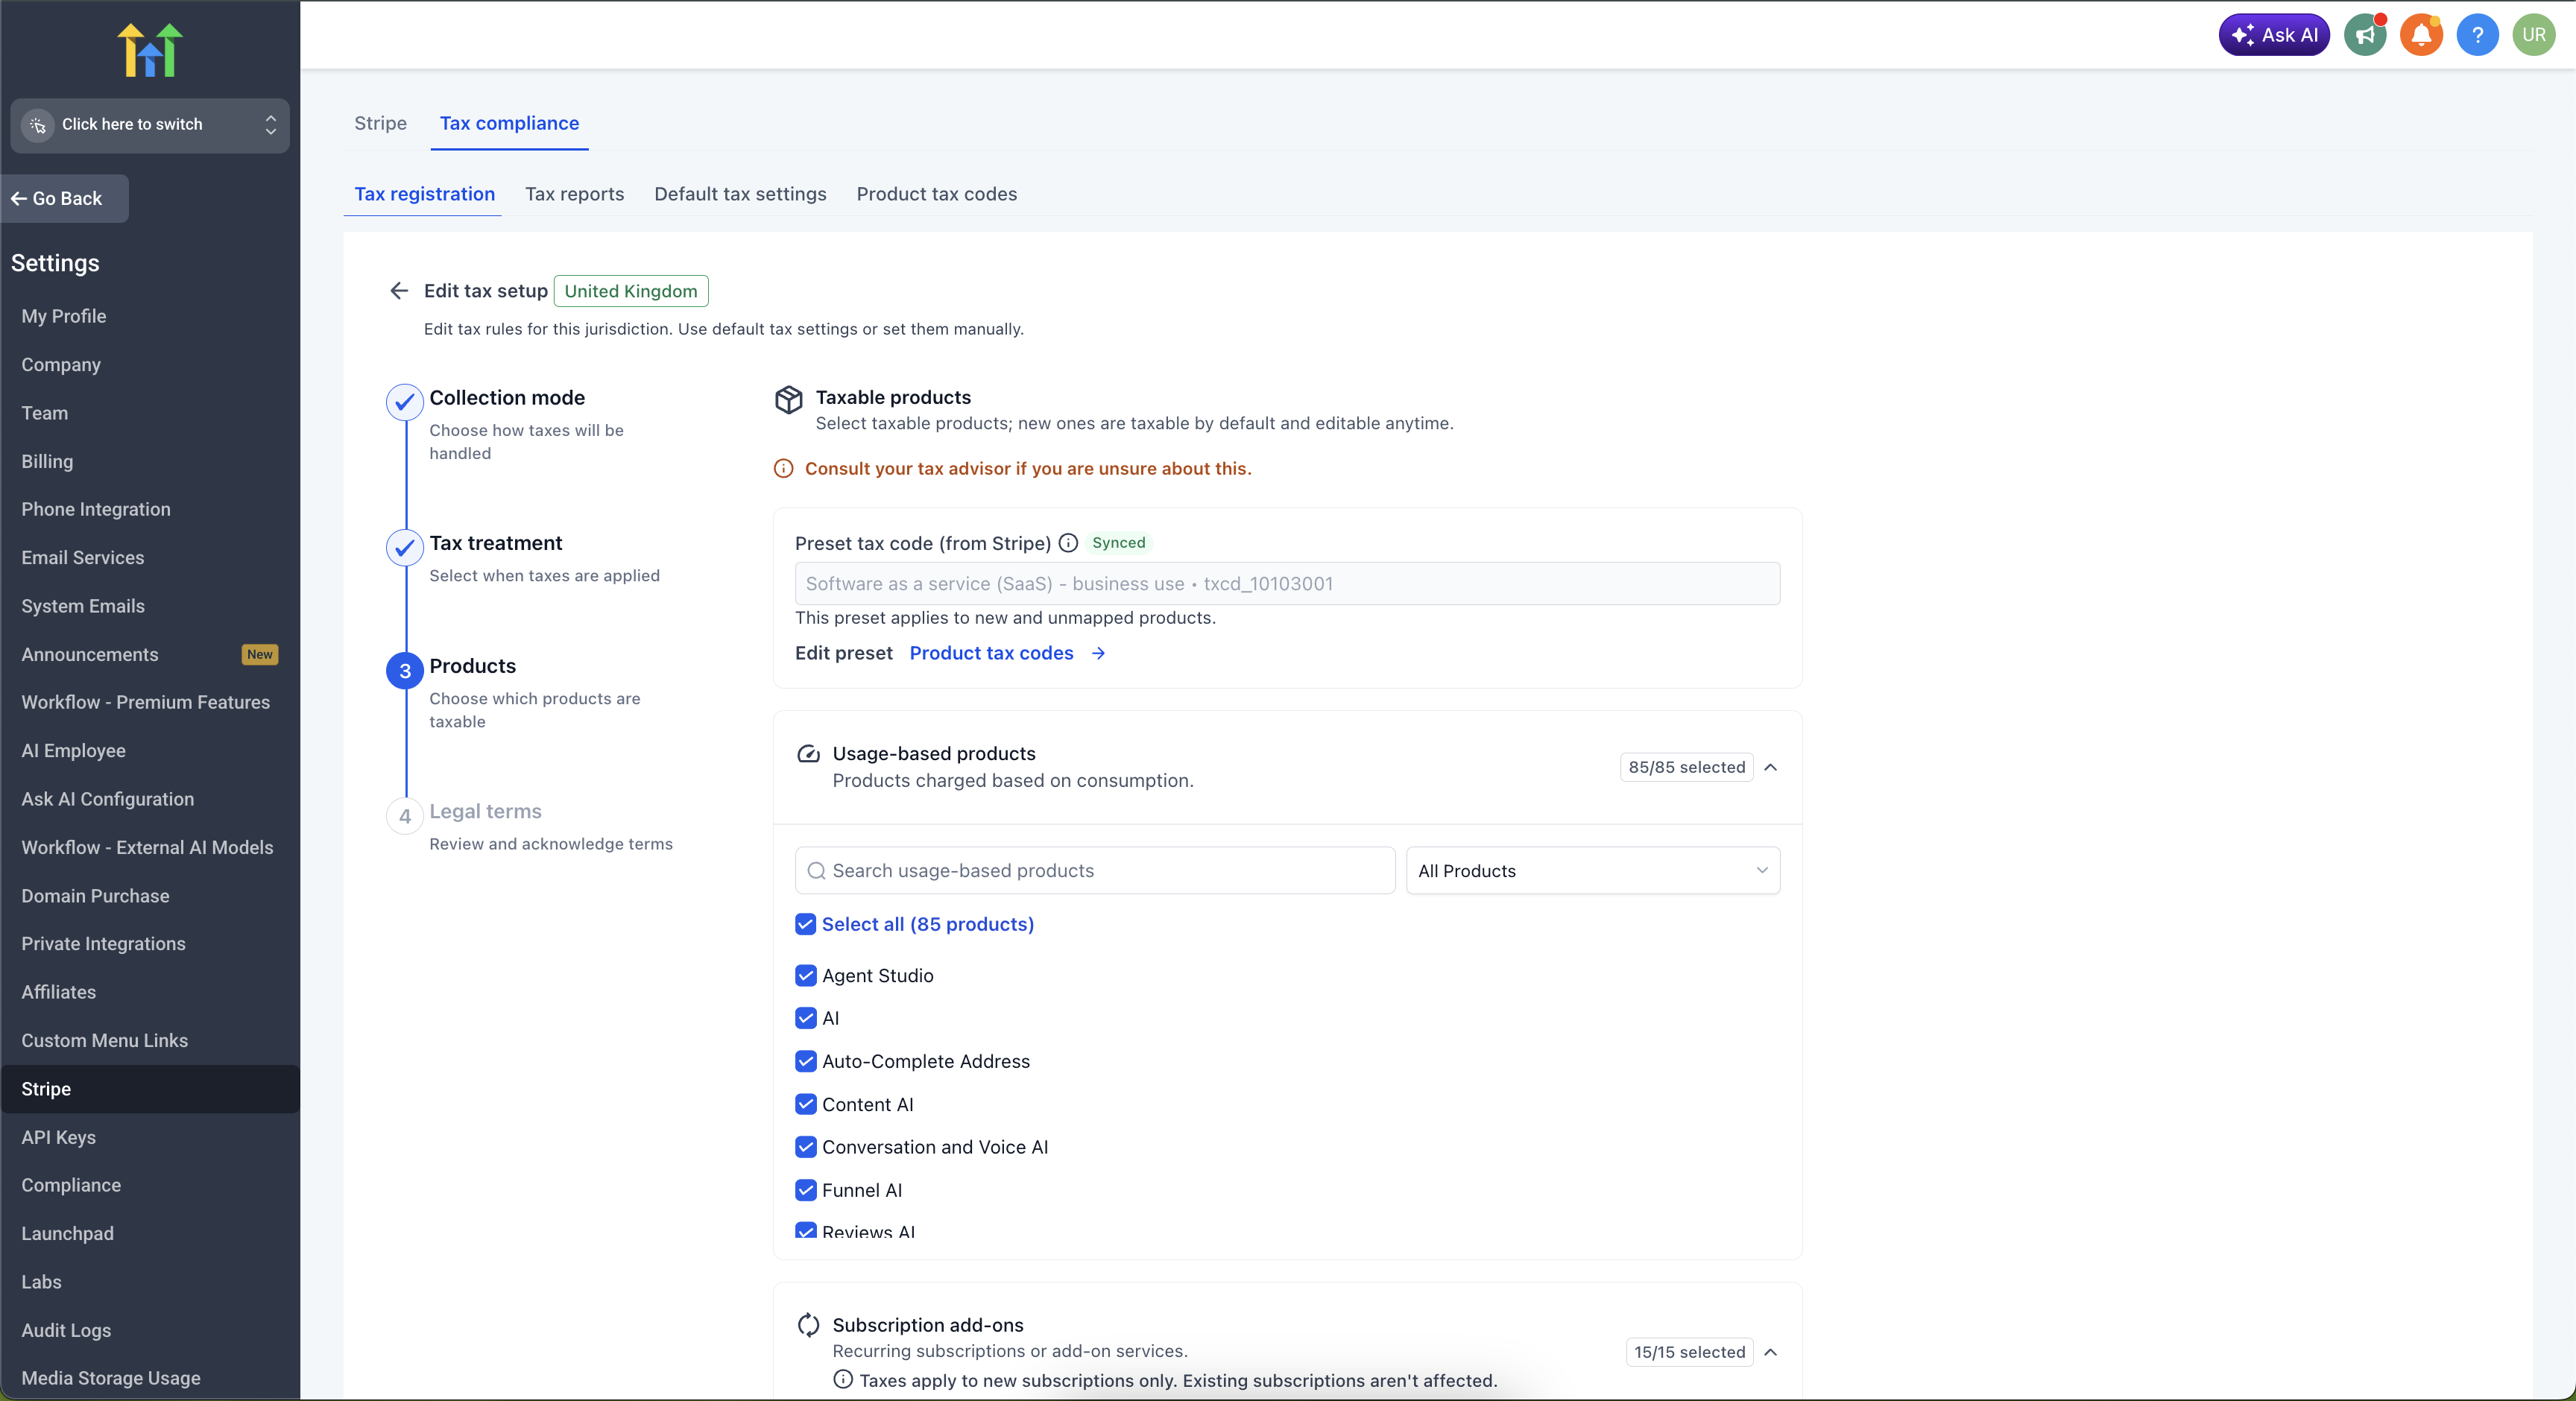Open the UR user avatar menu

tap(2533, 35)
